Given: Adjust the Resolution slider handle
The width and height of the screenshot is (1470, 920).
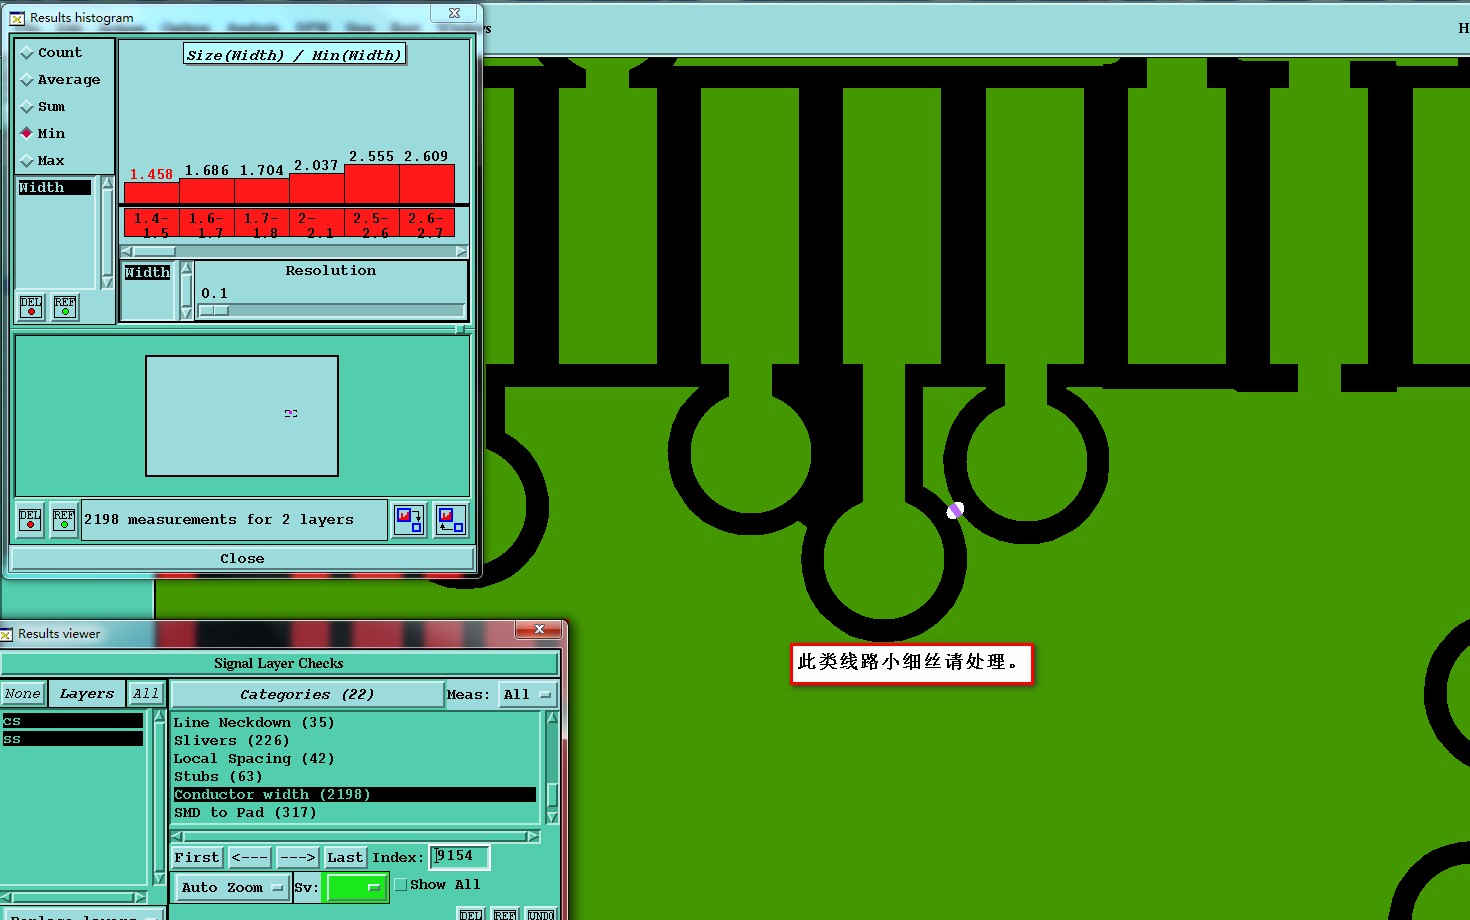Looking at the screenshot, I should click(214, 310).
